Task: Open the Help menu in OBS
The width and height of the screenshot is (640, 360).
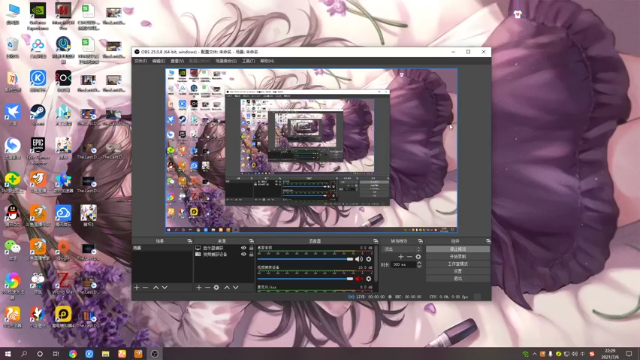Action: click(x=267, y=61)
